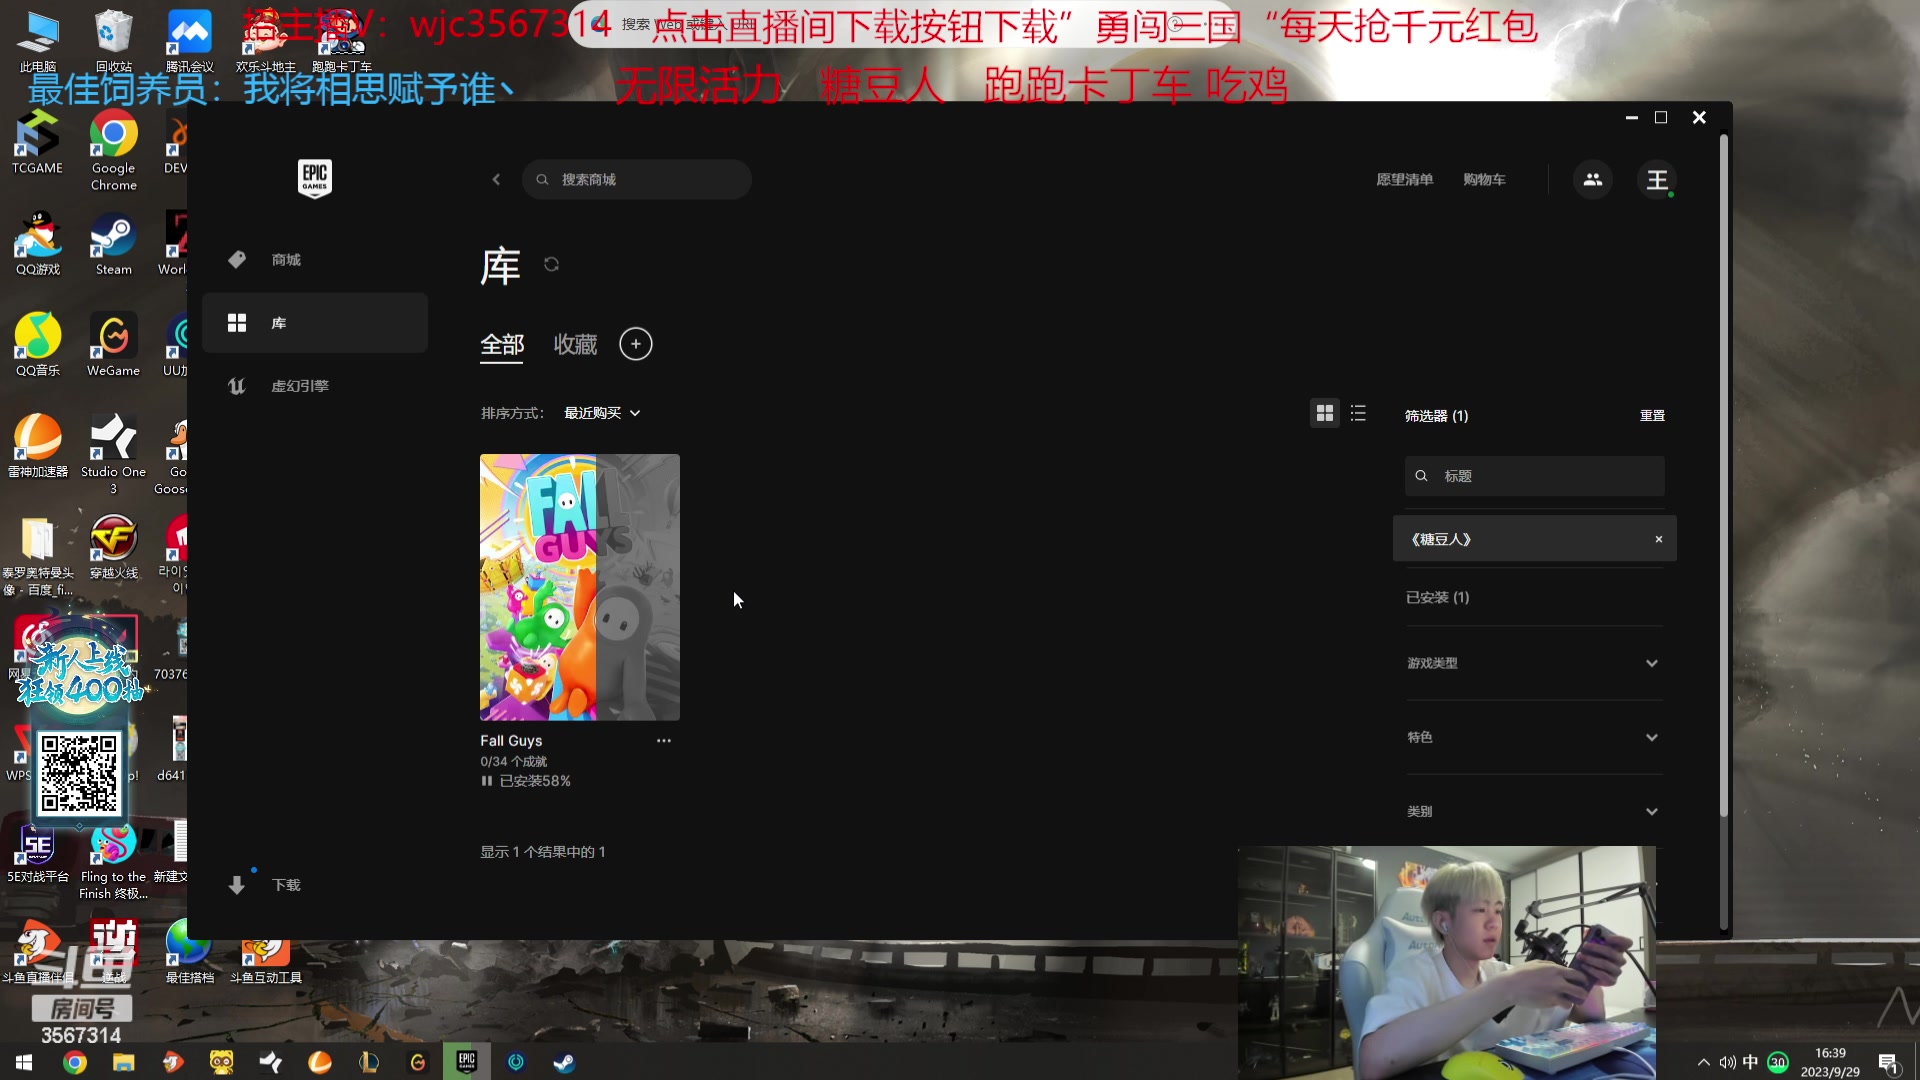1920x1080 pixels.
Task: Open 5E对战平台 desktop shortcut
Action: tap(38, 855)
